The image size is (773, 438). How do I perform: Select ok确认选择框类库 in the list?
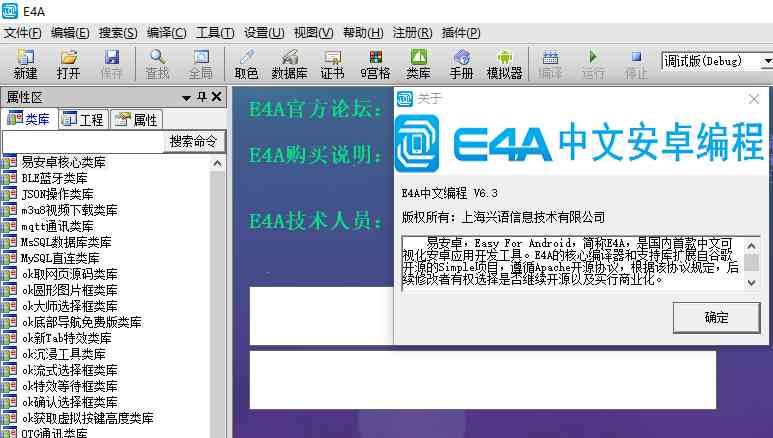coord(70,402)
